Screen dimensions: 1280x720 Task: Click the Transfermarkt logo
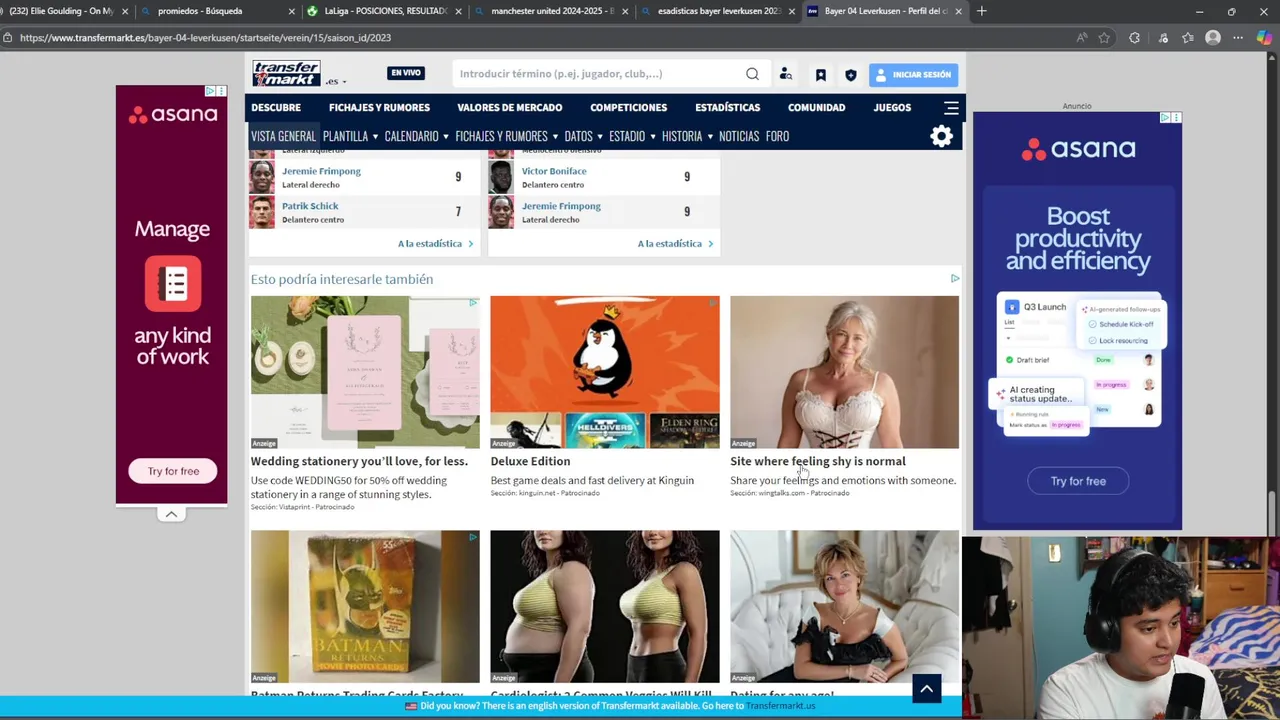[286, 74]
